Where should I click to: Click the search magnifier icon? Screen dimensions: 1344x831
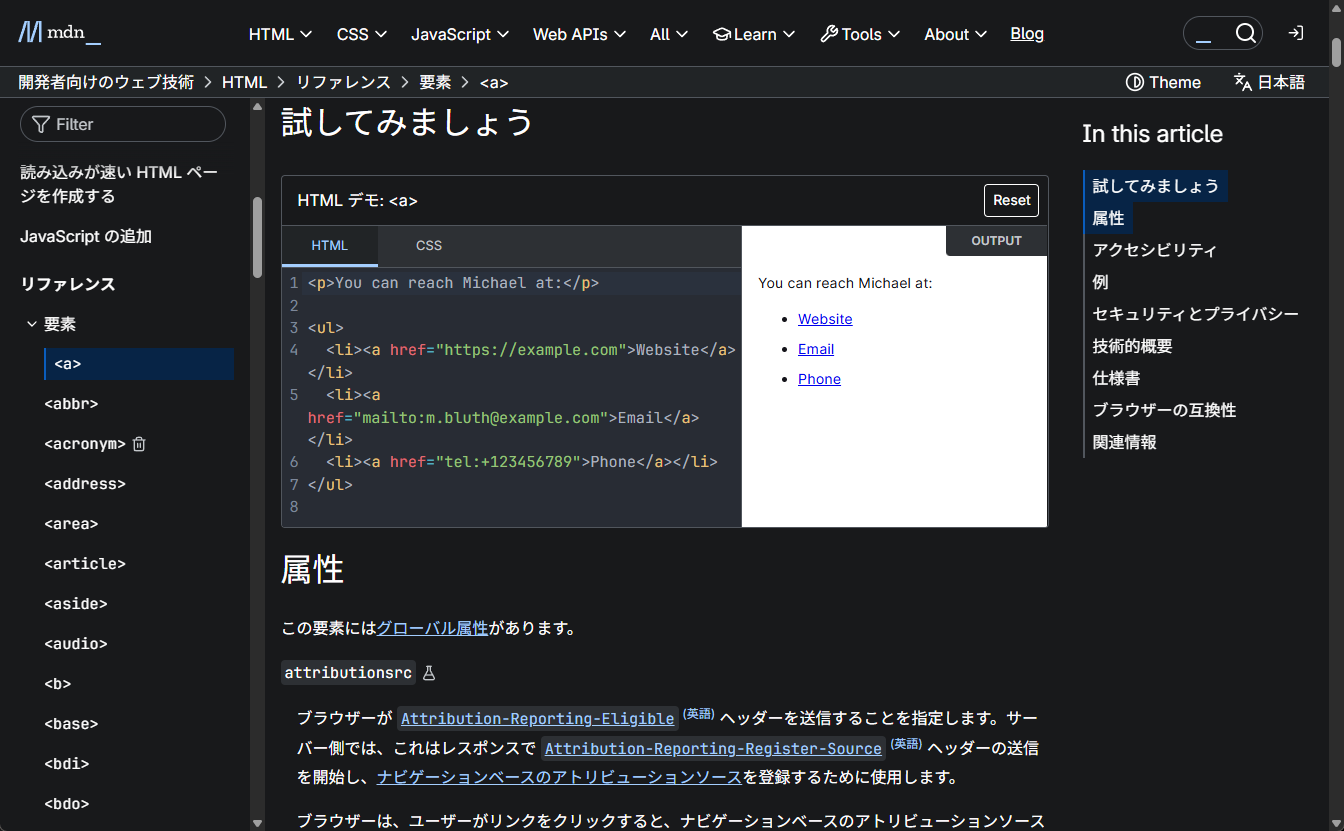coord(1245,33)
